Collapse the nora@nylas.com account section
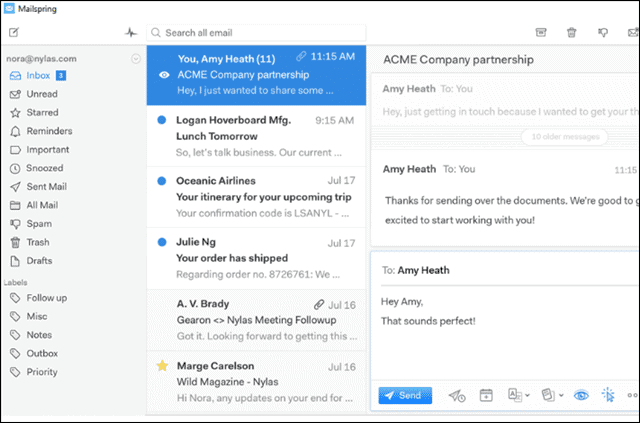The image size is (640, 423). coord(135,58)
